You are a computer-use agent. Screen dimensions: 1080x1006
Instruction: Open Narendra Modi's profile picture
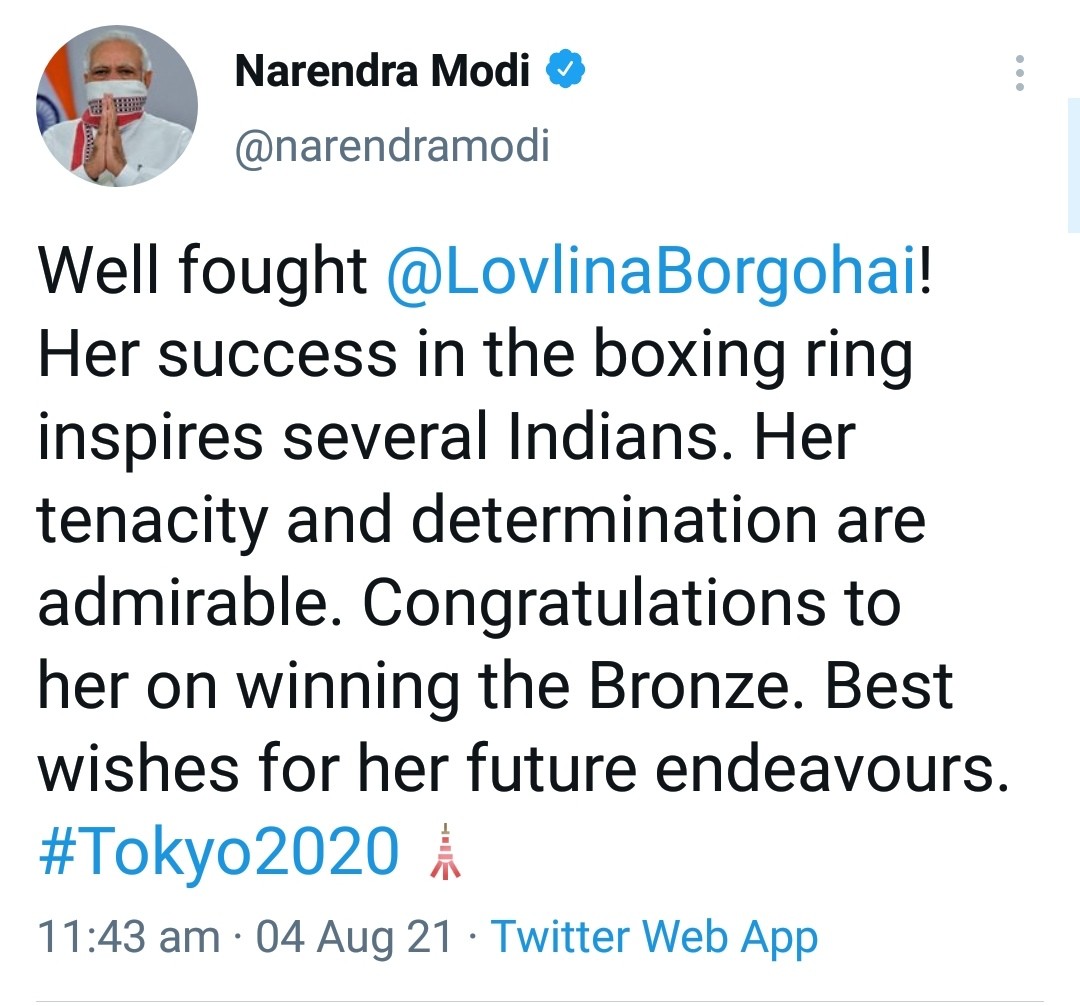tap(117, 107)
